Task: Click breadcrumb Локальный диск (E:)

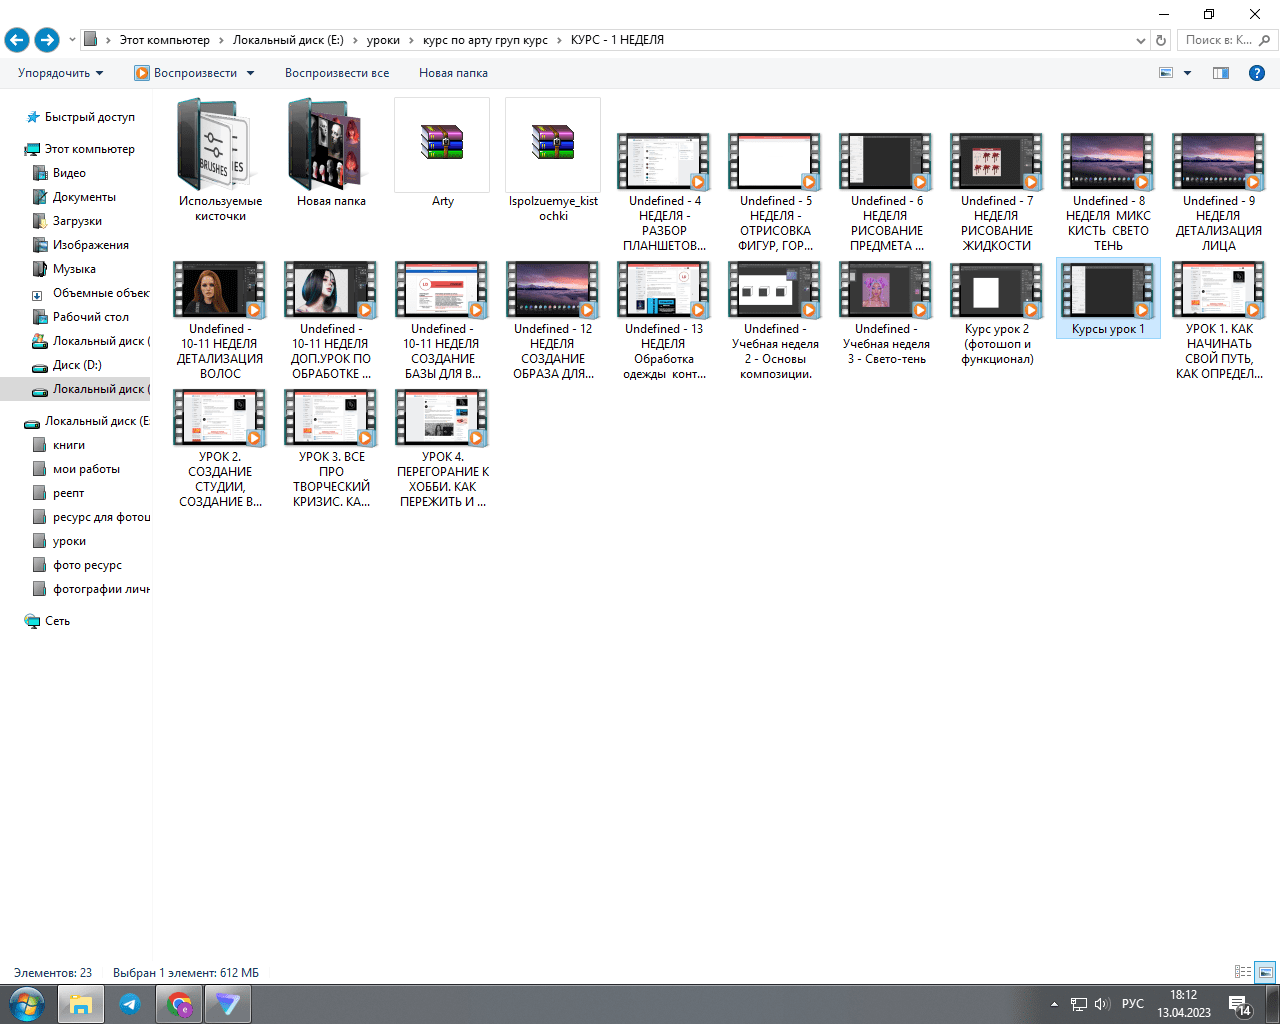Action: click(288, 40)
